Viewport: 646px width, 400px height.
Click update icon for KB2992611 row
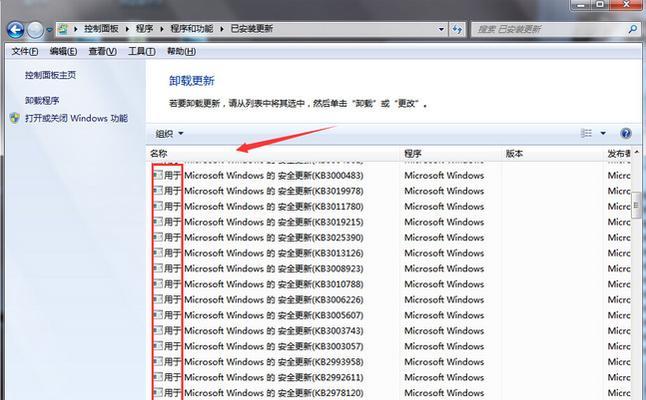tap(158, 377)
